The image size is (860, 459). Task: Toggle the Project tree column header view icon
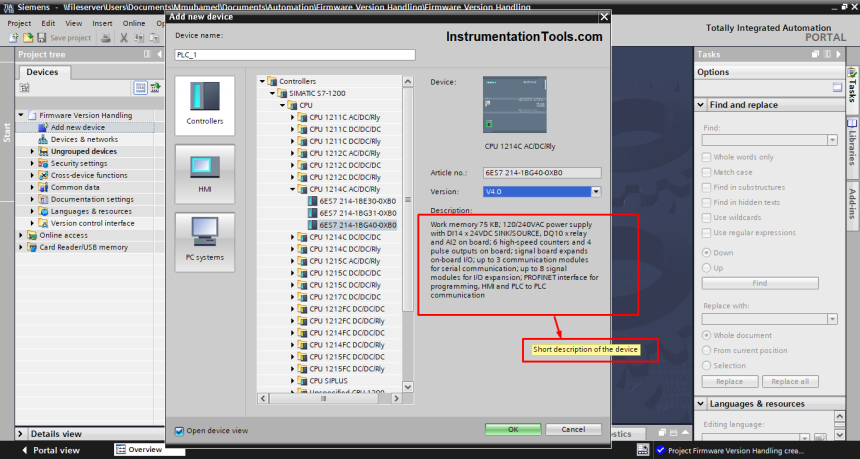140,87
